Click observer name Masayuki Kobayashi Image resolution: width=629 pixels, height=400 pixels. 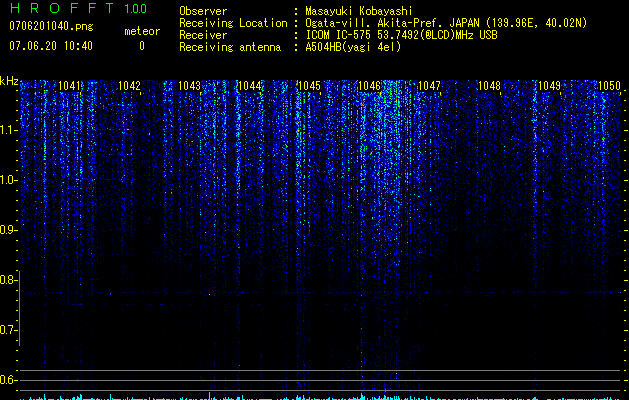(x=359, y=11)
